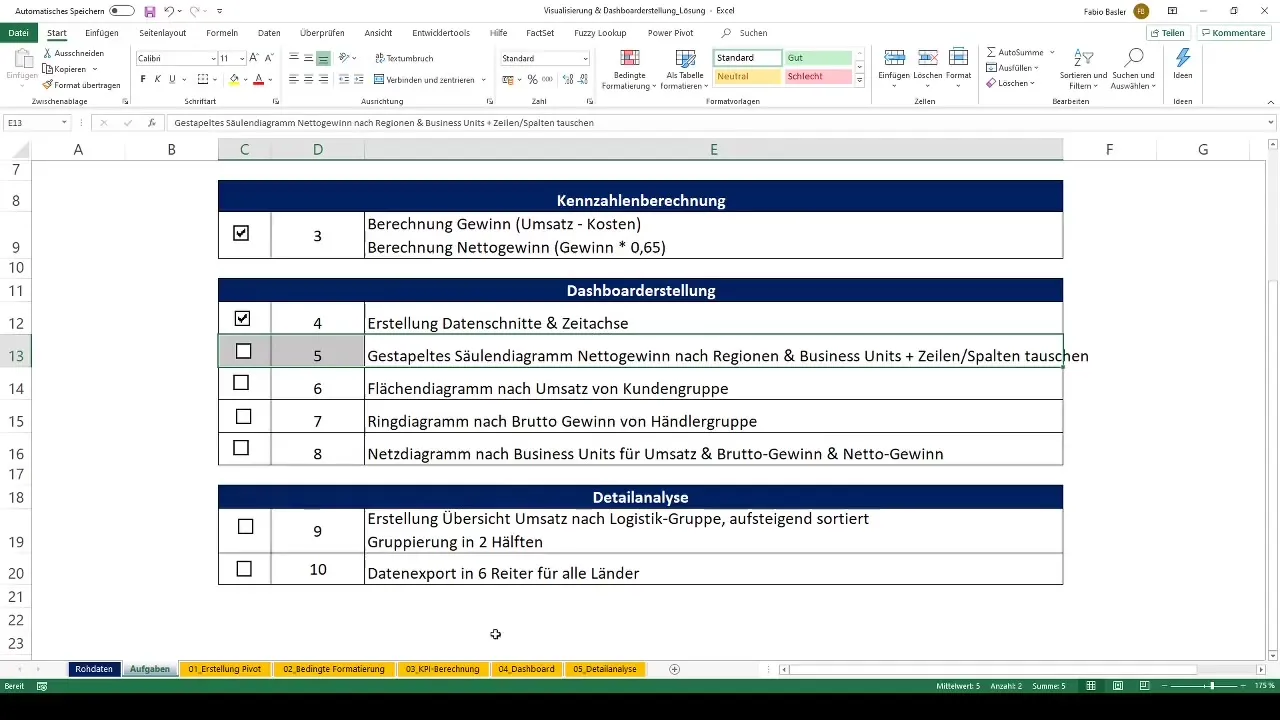Open the Entwicklertools ribbon tab
Screen dimensions: 1280x720
440,33
